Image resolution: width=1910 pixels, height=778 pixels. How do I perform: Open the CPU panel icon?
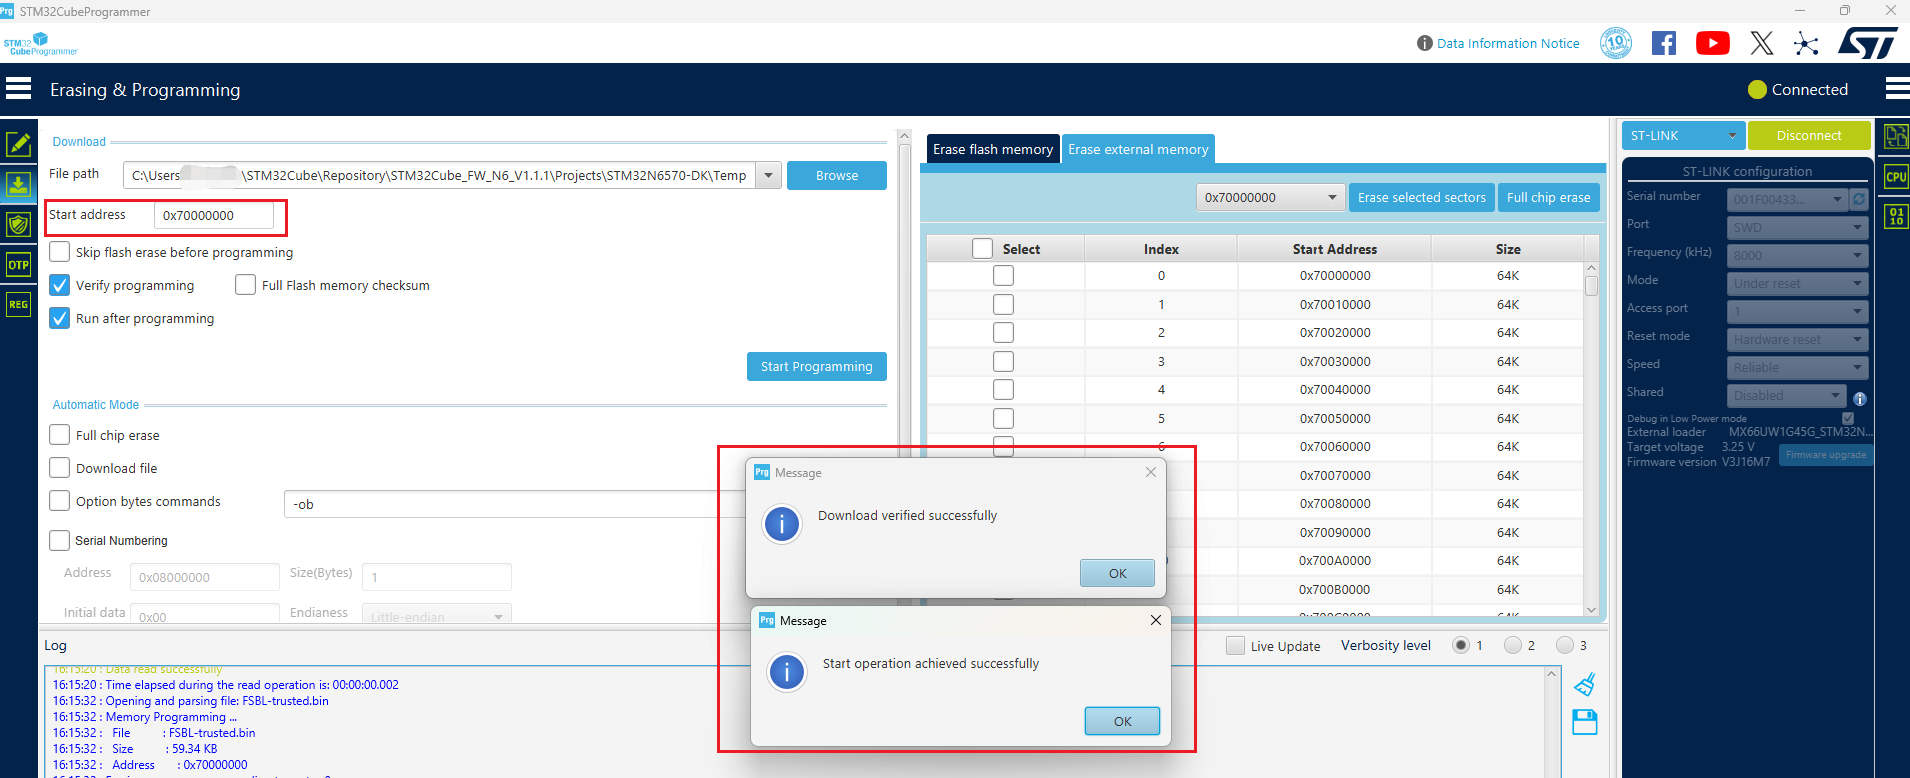(1896, 176)
